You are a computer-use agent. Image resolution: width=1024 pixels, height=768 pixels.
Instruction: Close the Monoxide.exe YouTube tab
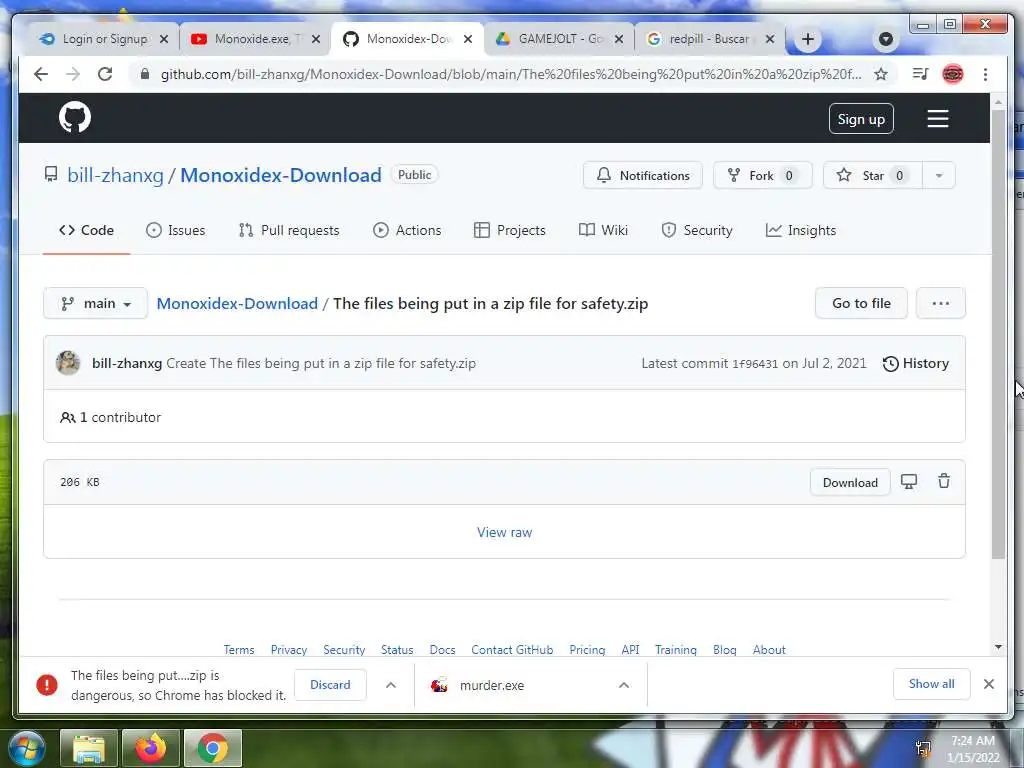(x=316, y=39)
